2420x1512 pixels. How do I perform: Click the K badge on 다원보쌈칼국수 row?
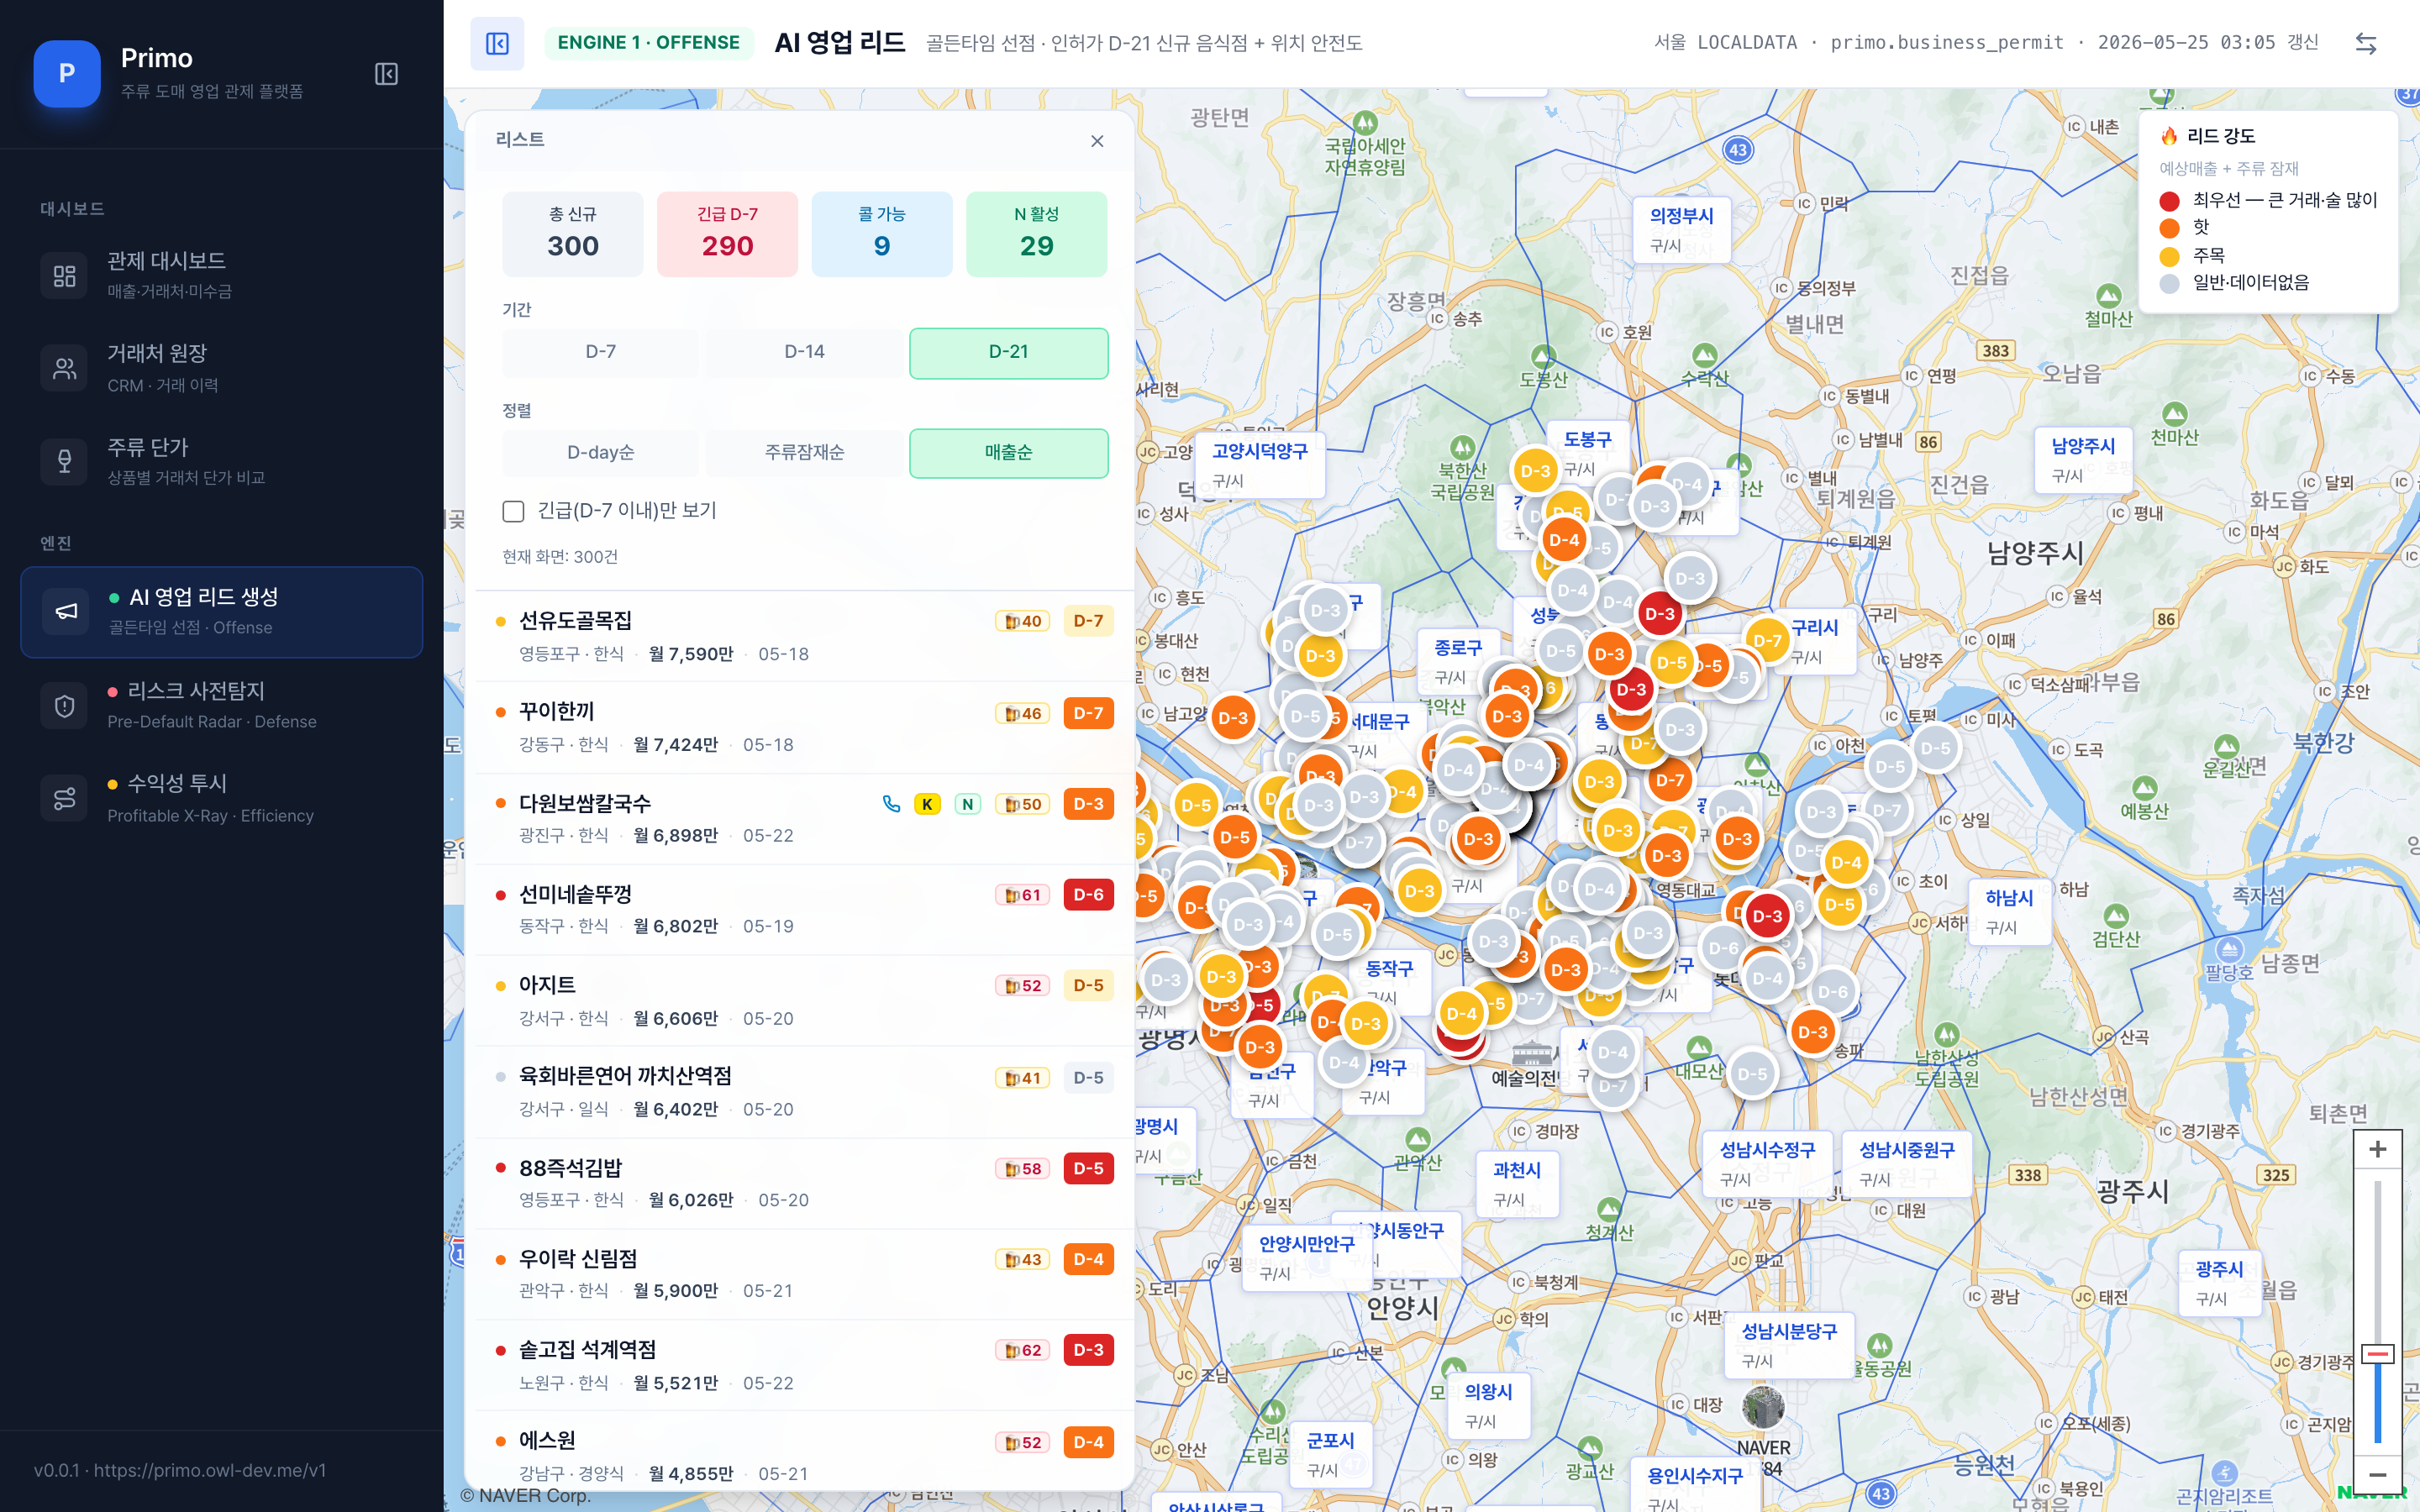coord(927,804)
